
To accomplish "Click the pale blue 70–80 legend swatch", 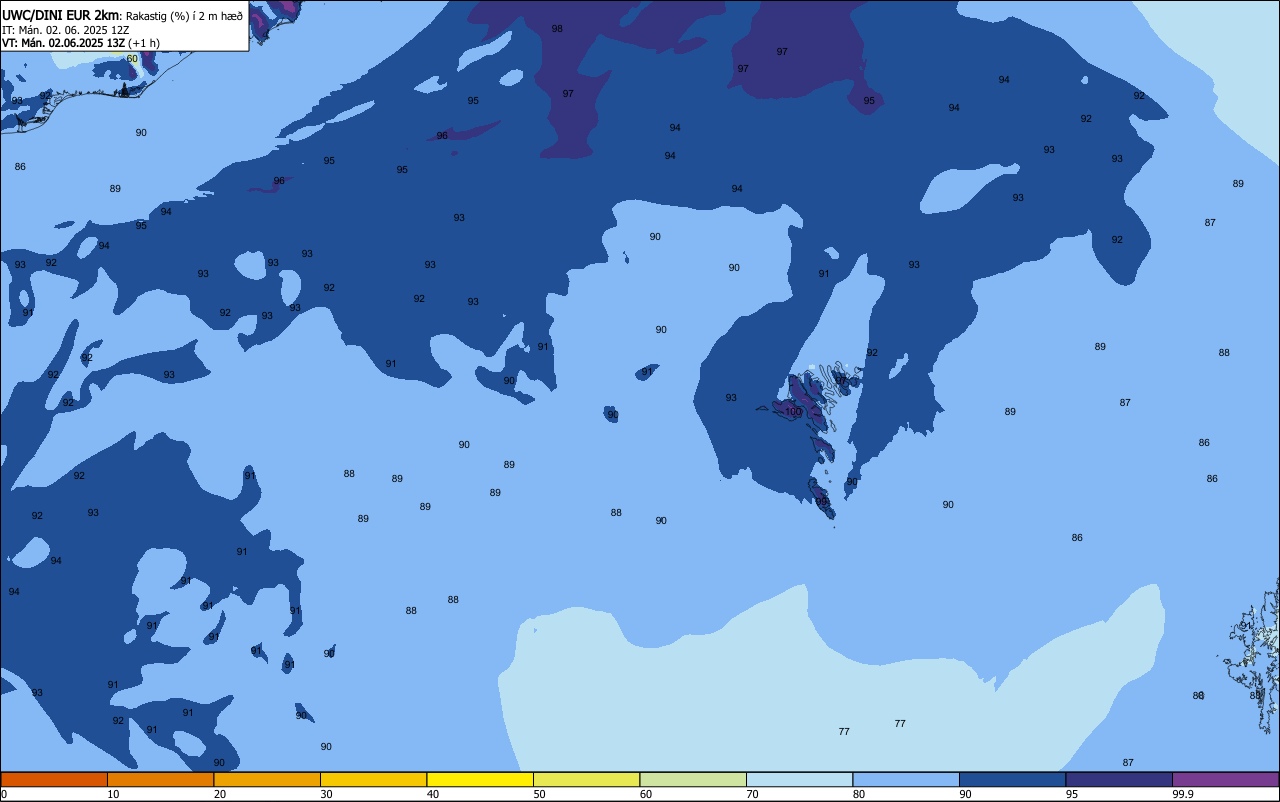I will (x=799, y=779).
